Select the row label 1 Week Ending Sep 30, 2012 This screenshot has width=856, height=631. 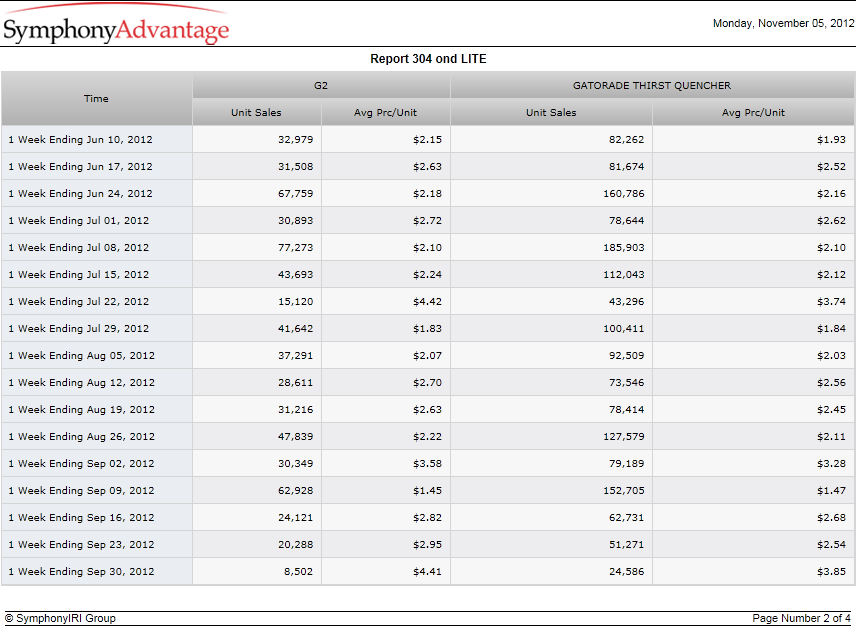coord(81,572)
